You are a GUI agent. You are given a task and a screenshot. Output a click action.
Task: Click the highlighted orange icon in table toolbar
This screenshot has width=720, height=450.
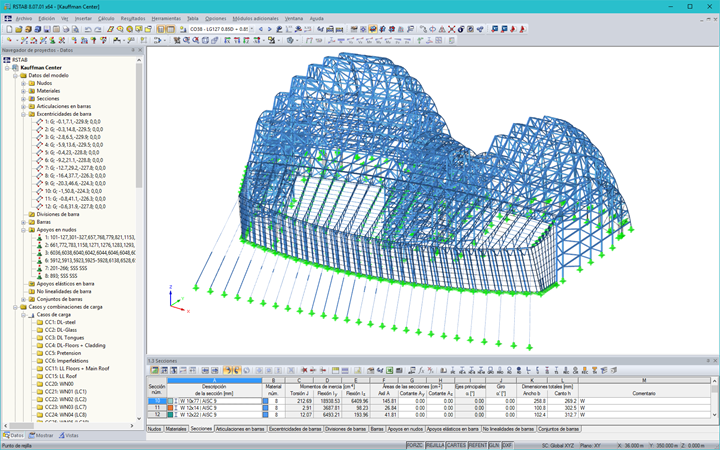coord(227,370)
